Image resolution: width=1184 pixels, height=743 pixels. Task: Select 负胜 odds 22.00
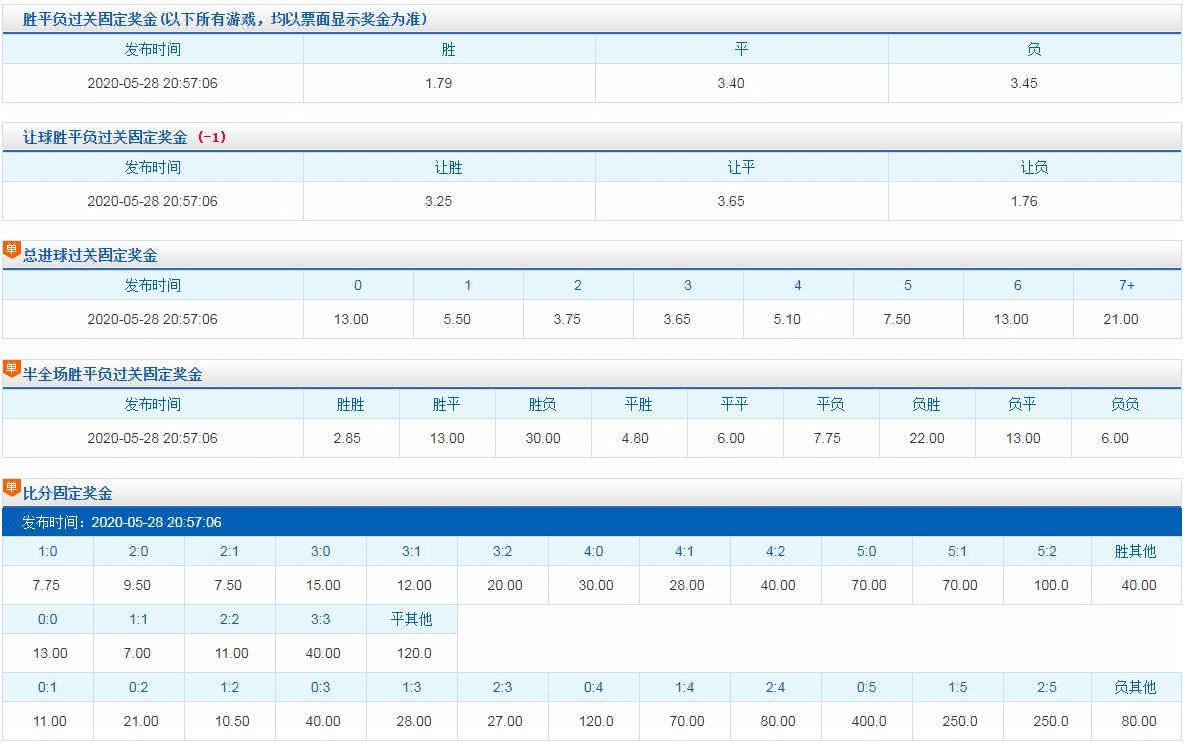tap(927, 438)
